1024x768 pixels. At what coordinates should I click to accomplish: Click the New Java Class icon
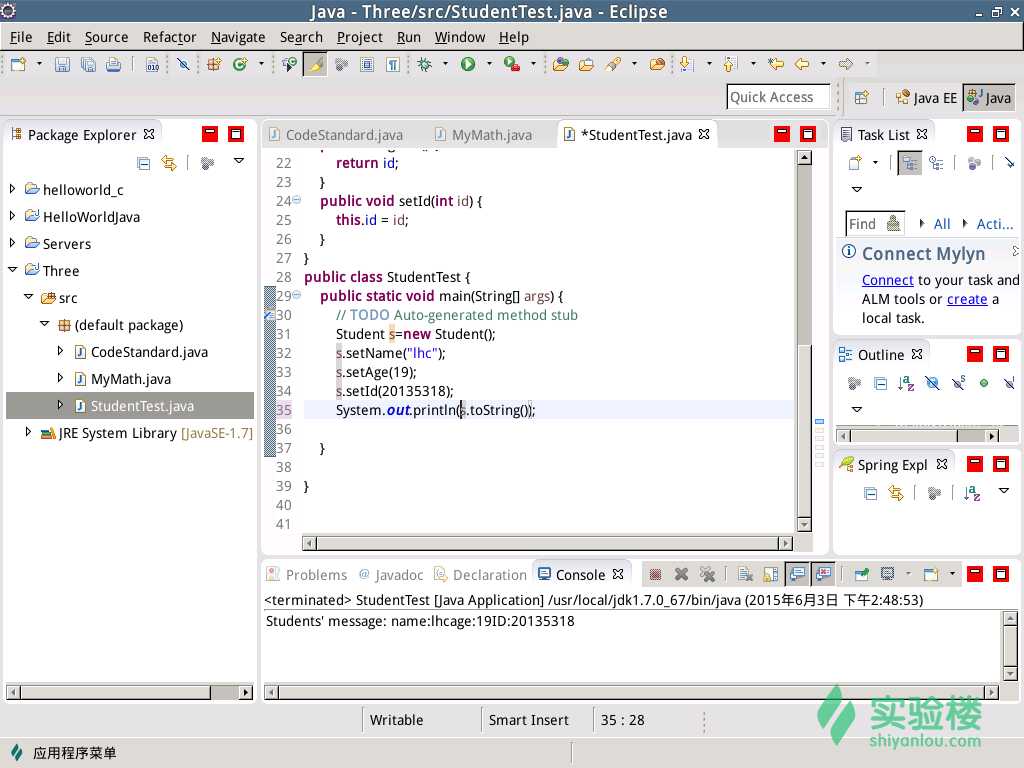pos(240,64)
